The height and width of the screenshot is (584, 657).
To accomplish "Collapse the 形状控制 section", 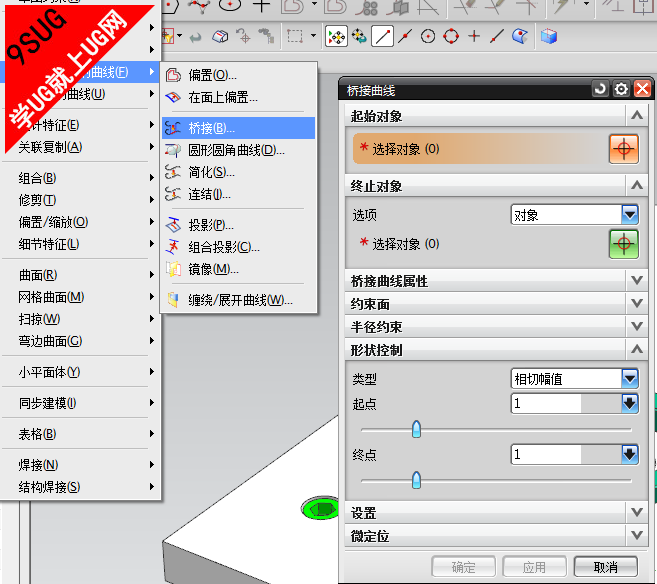I will pos(637,349).
